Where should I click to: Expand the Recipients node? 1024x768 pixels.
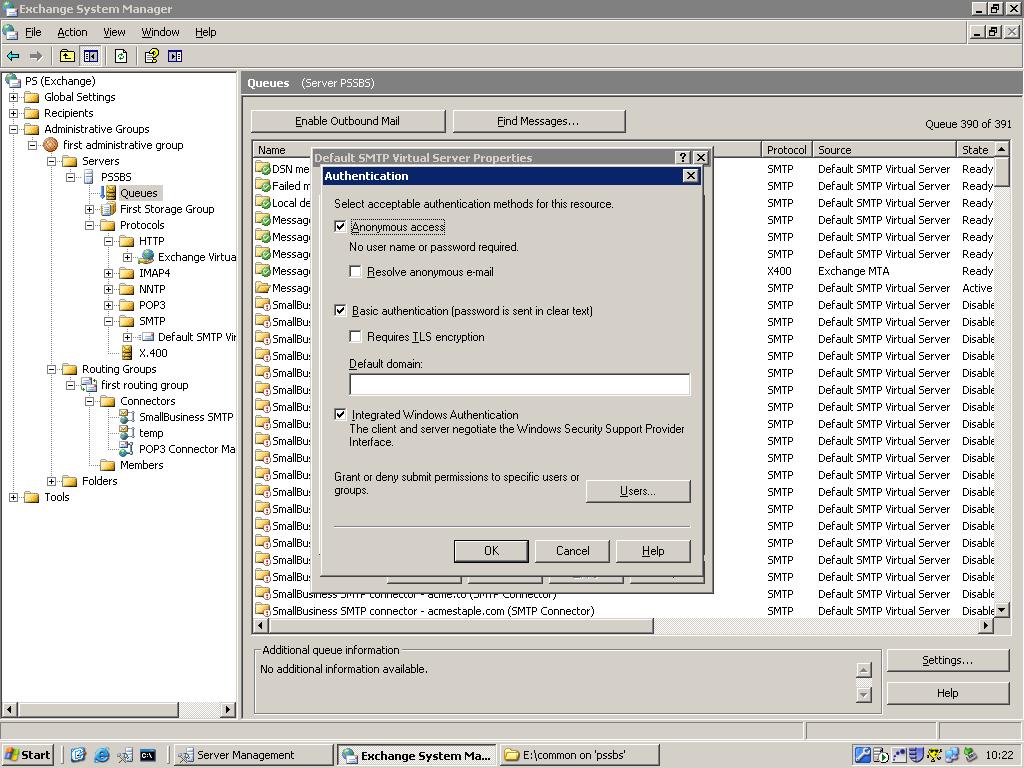[13, 113]
